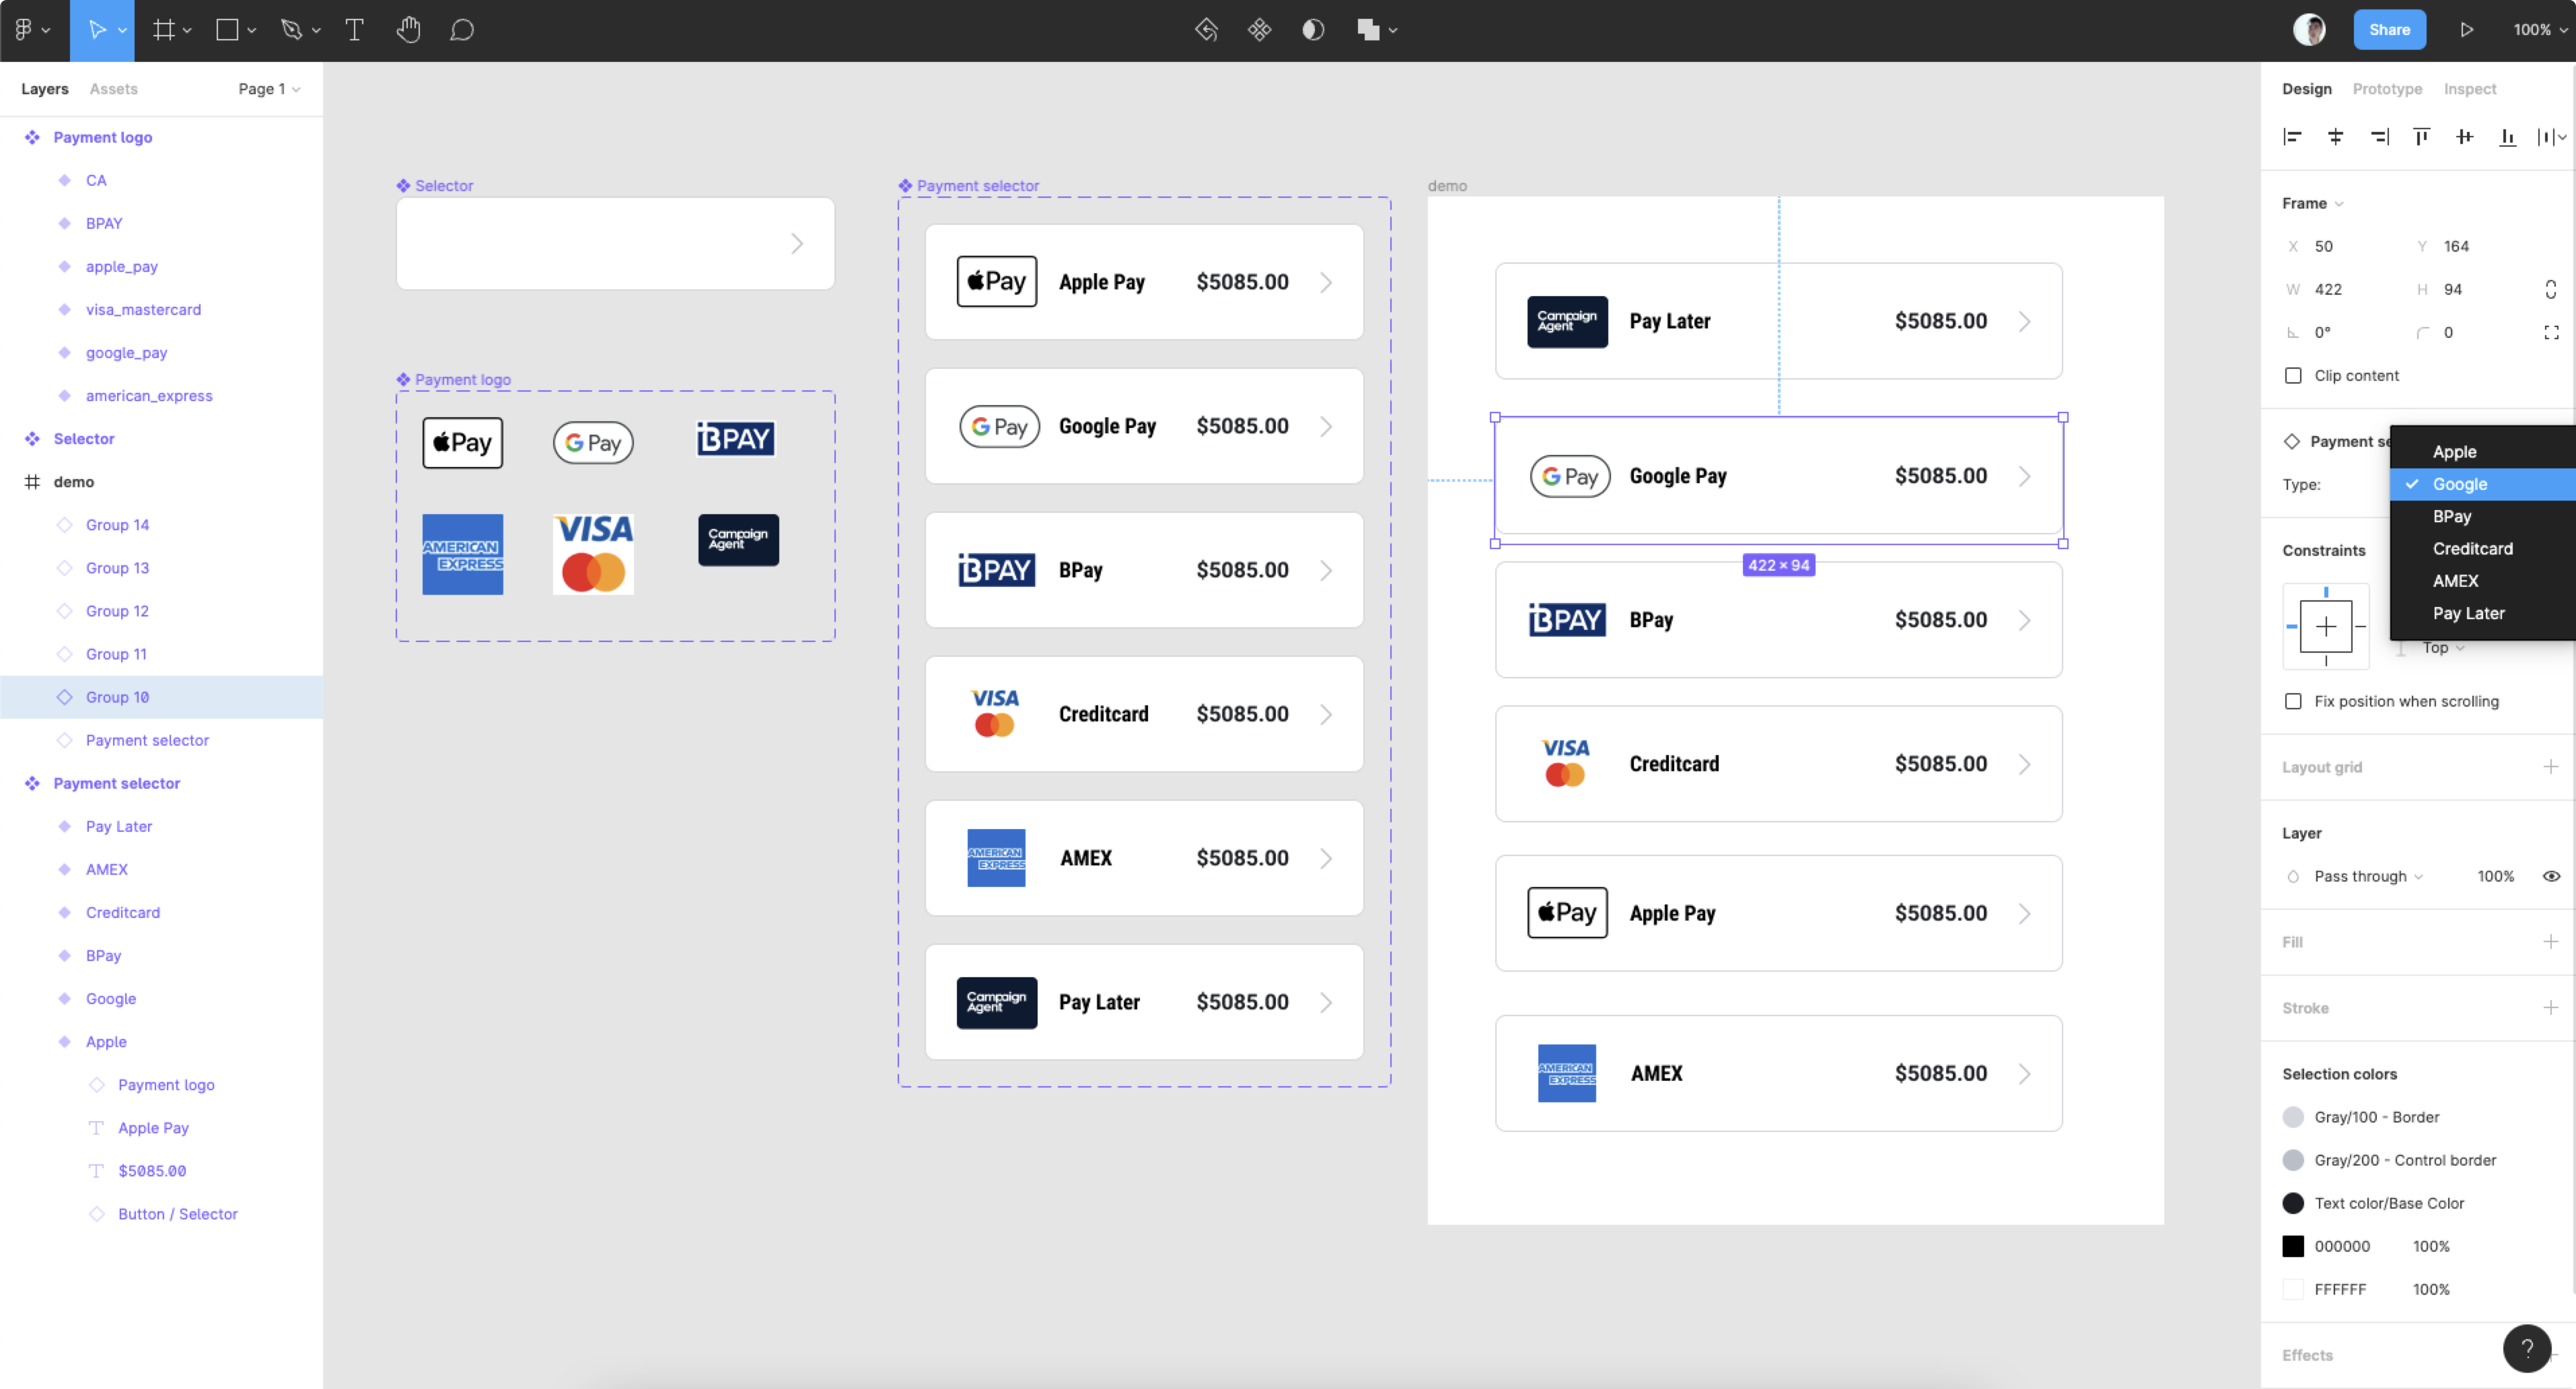The image size is (2576, 1389).
Task: Open the Figma main menu icon
Action: [x=24, y=30]
